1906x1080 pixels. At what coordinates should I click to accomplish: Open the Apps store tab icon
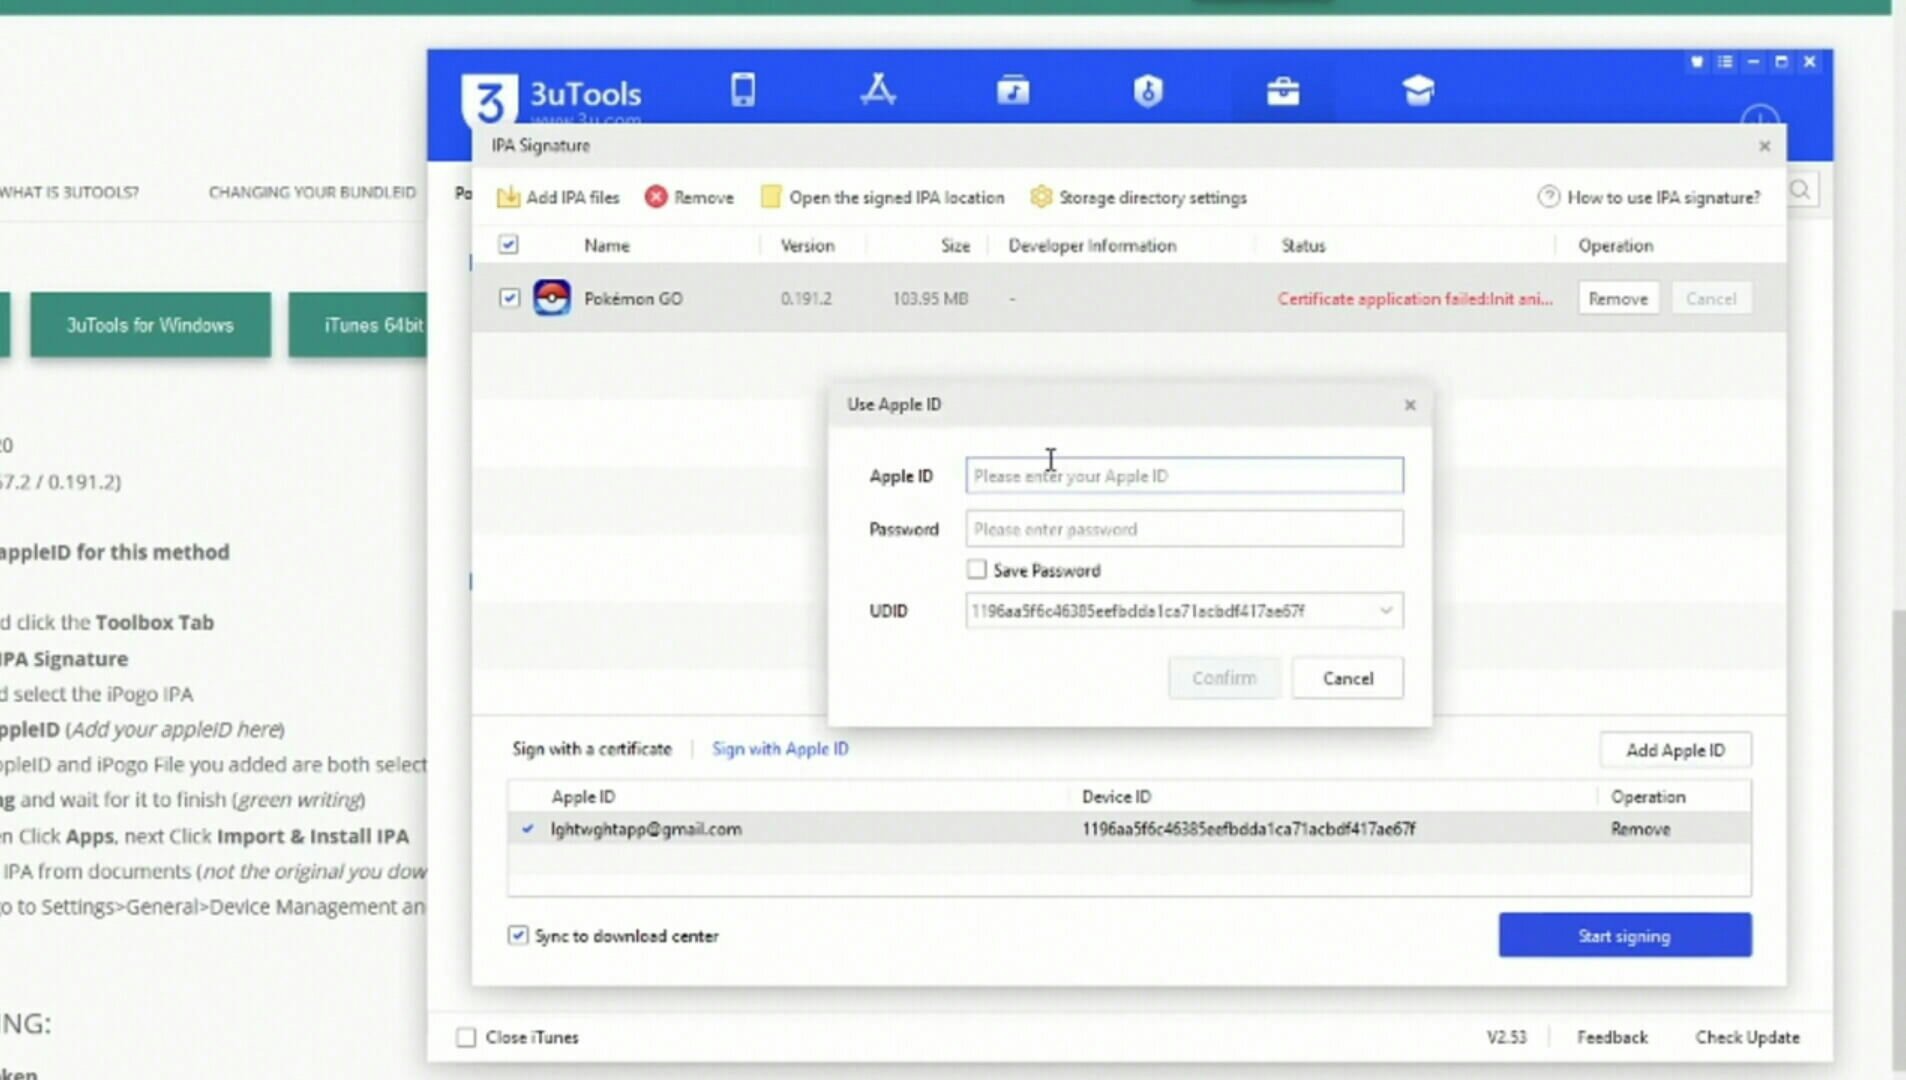click(878, 90)
